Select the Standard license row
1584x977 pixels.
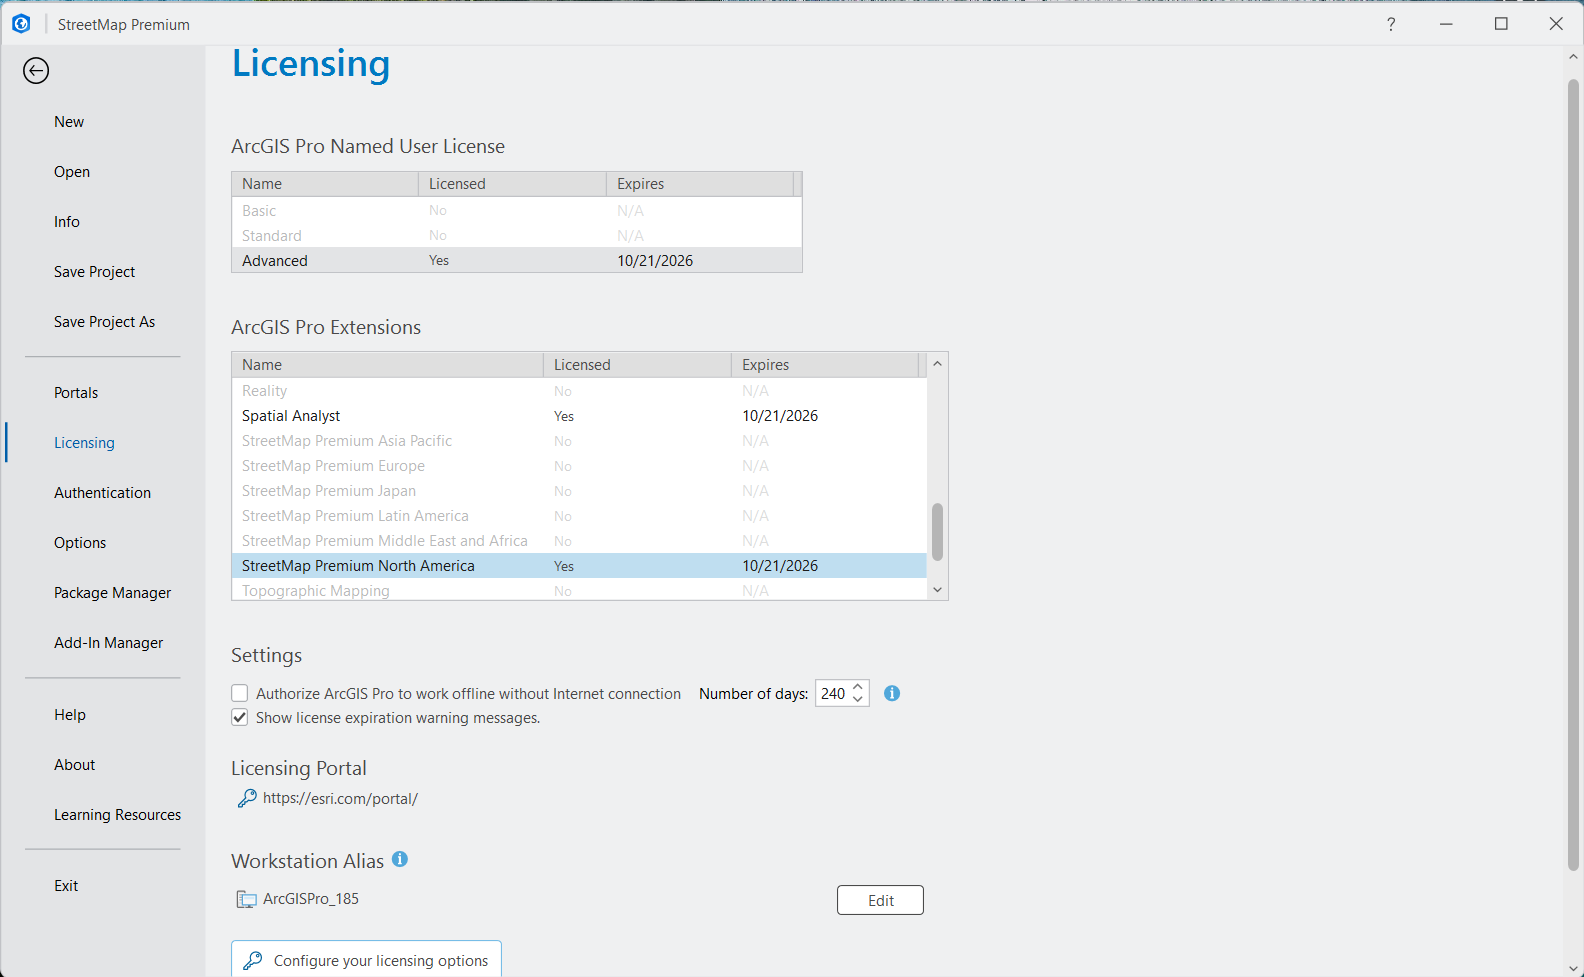click(x=517, y=235)
